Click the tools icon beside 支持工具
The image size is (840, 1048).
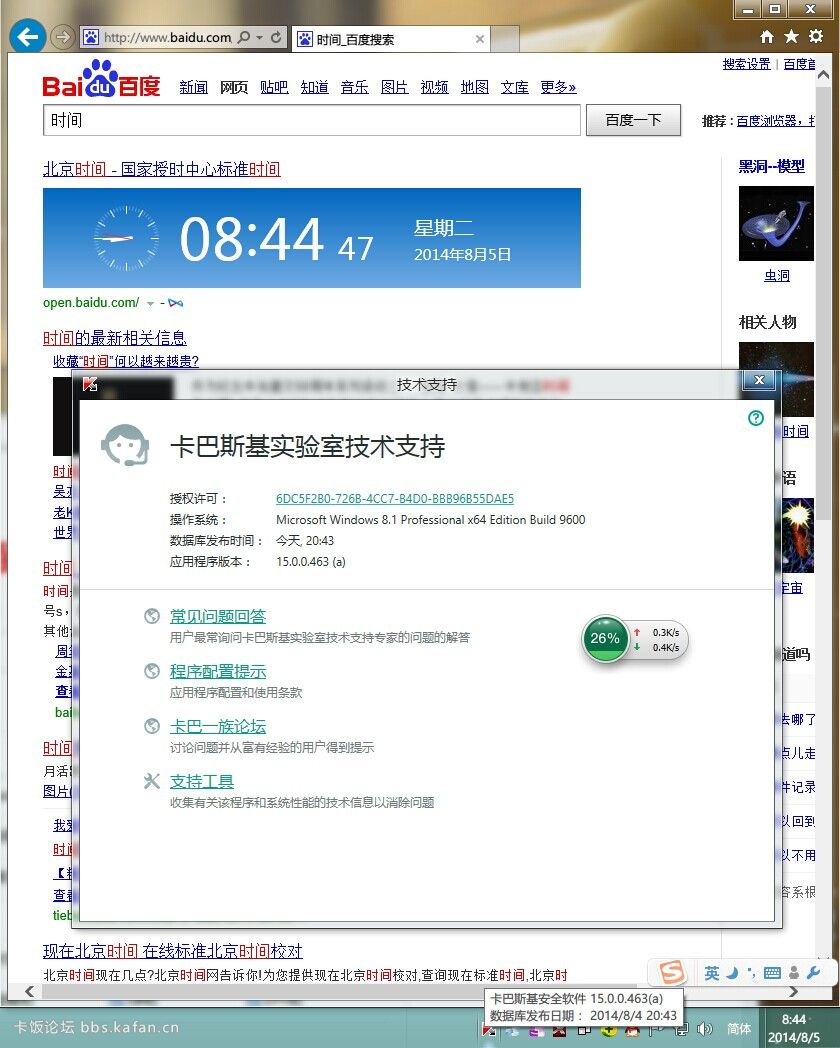(152, 781)
